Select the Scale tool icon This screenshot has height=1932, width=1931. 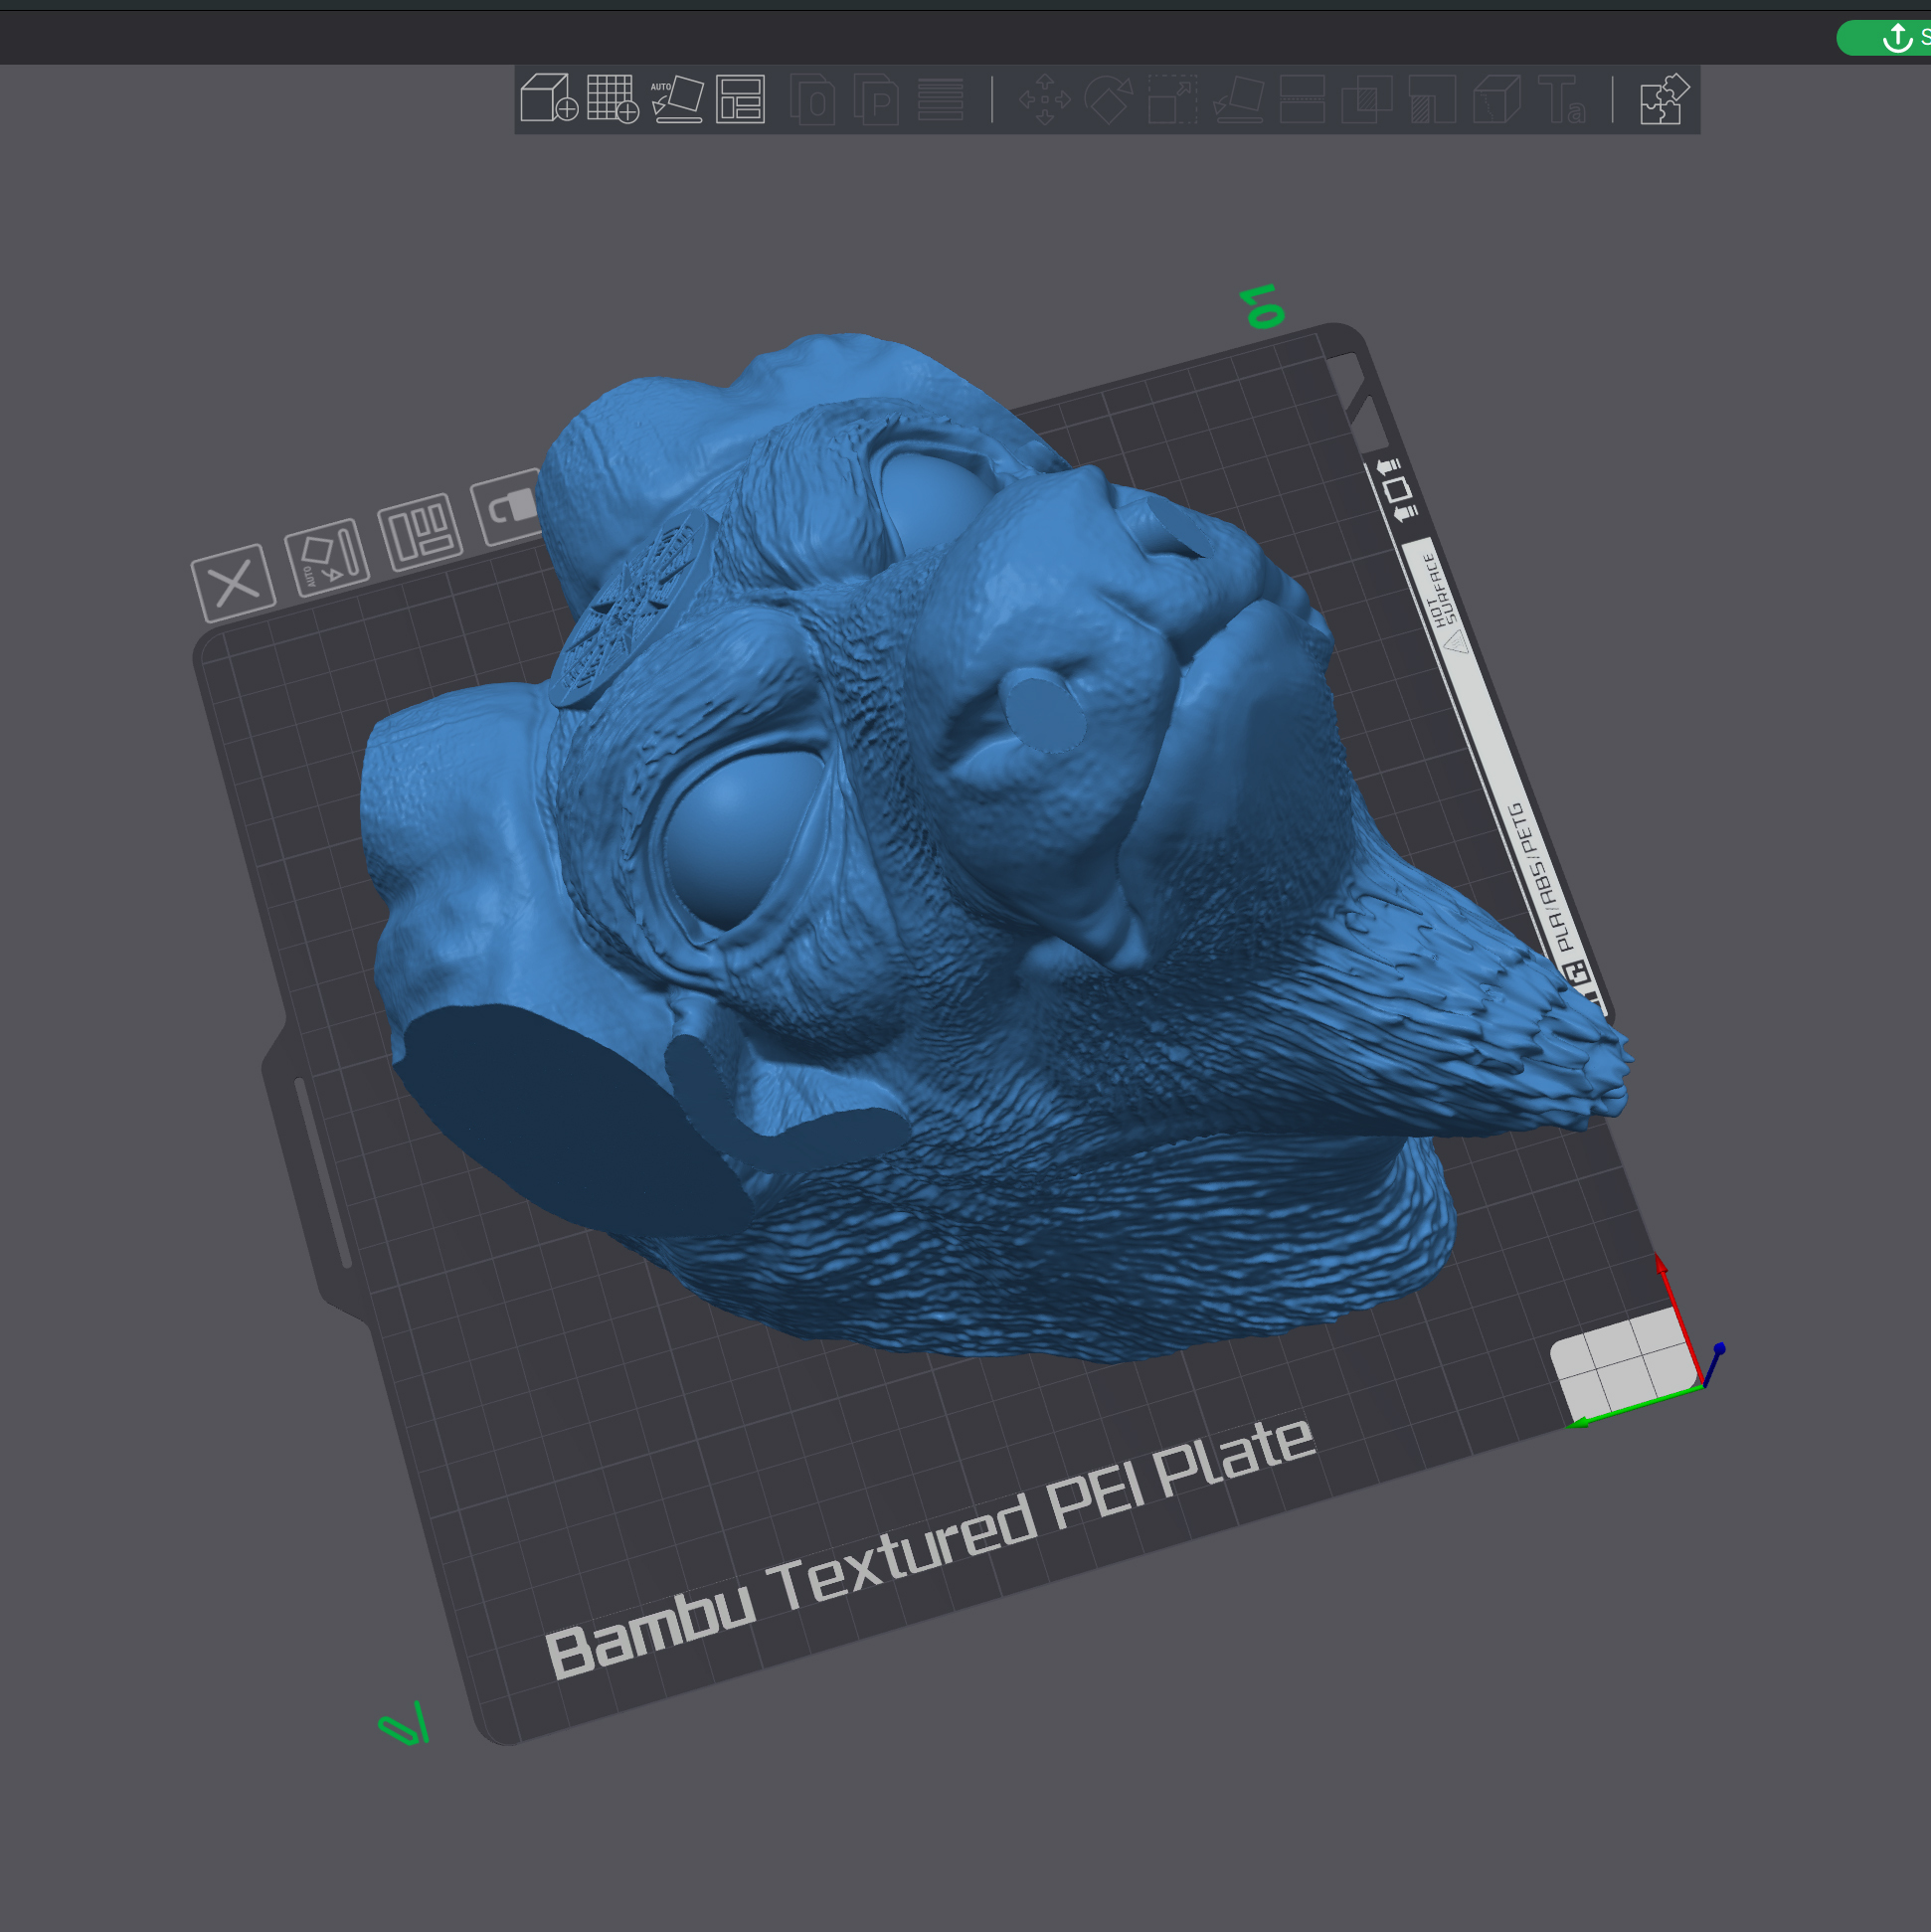coord(1172,99)
